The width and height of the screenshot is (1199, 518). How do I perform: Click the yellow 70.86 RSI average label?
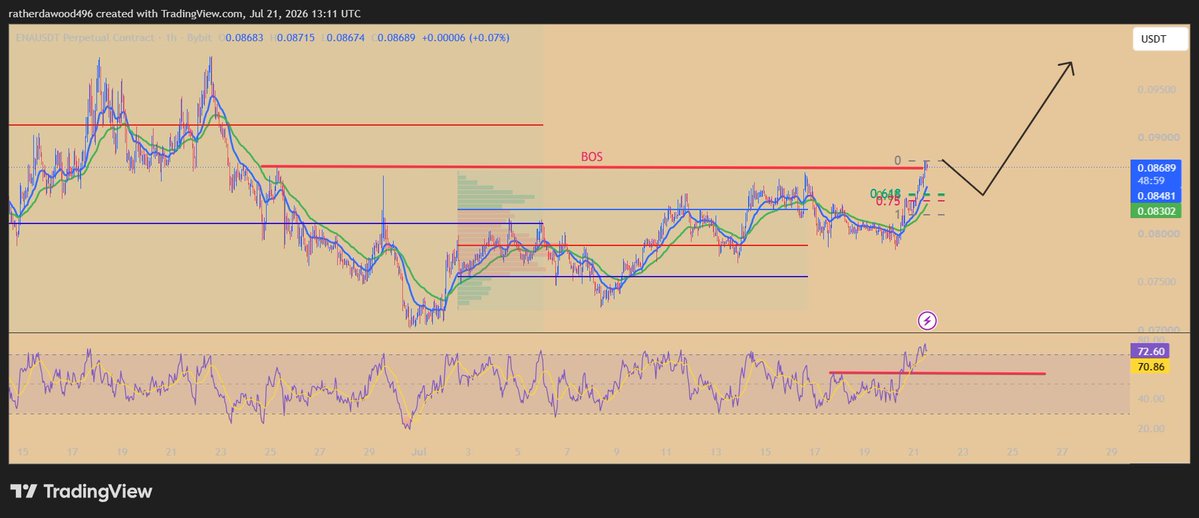(x=1150, y=367)
